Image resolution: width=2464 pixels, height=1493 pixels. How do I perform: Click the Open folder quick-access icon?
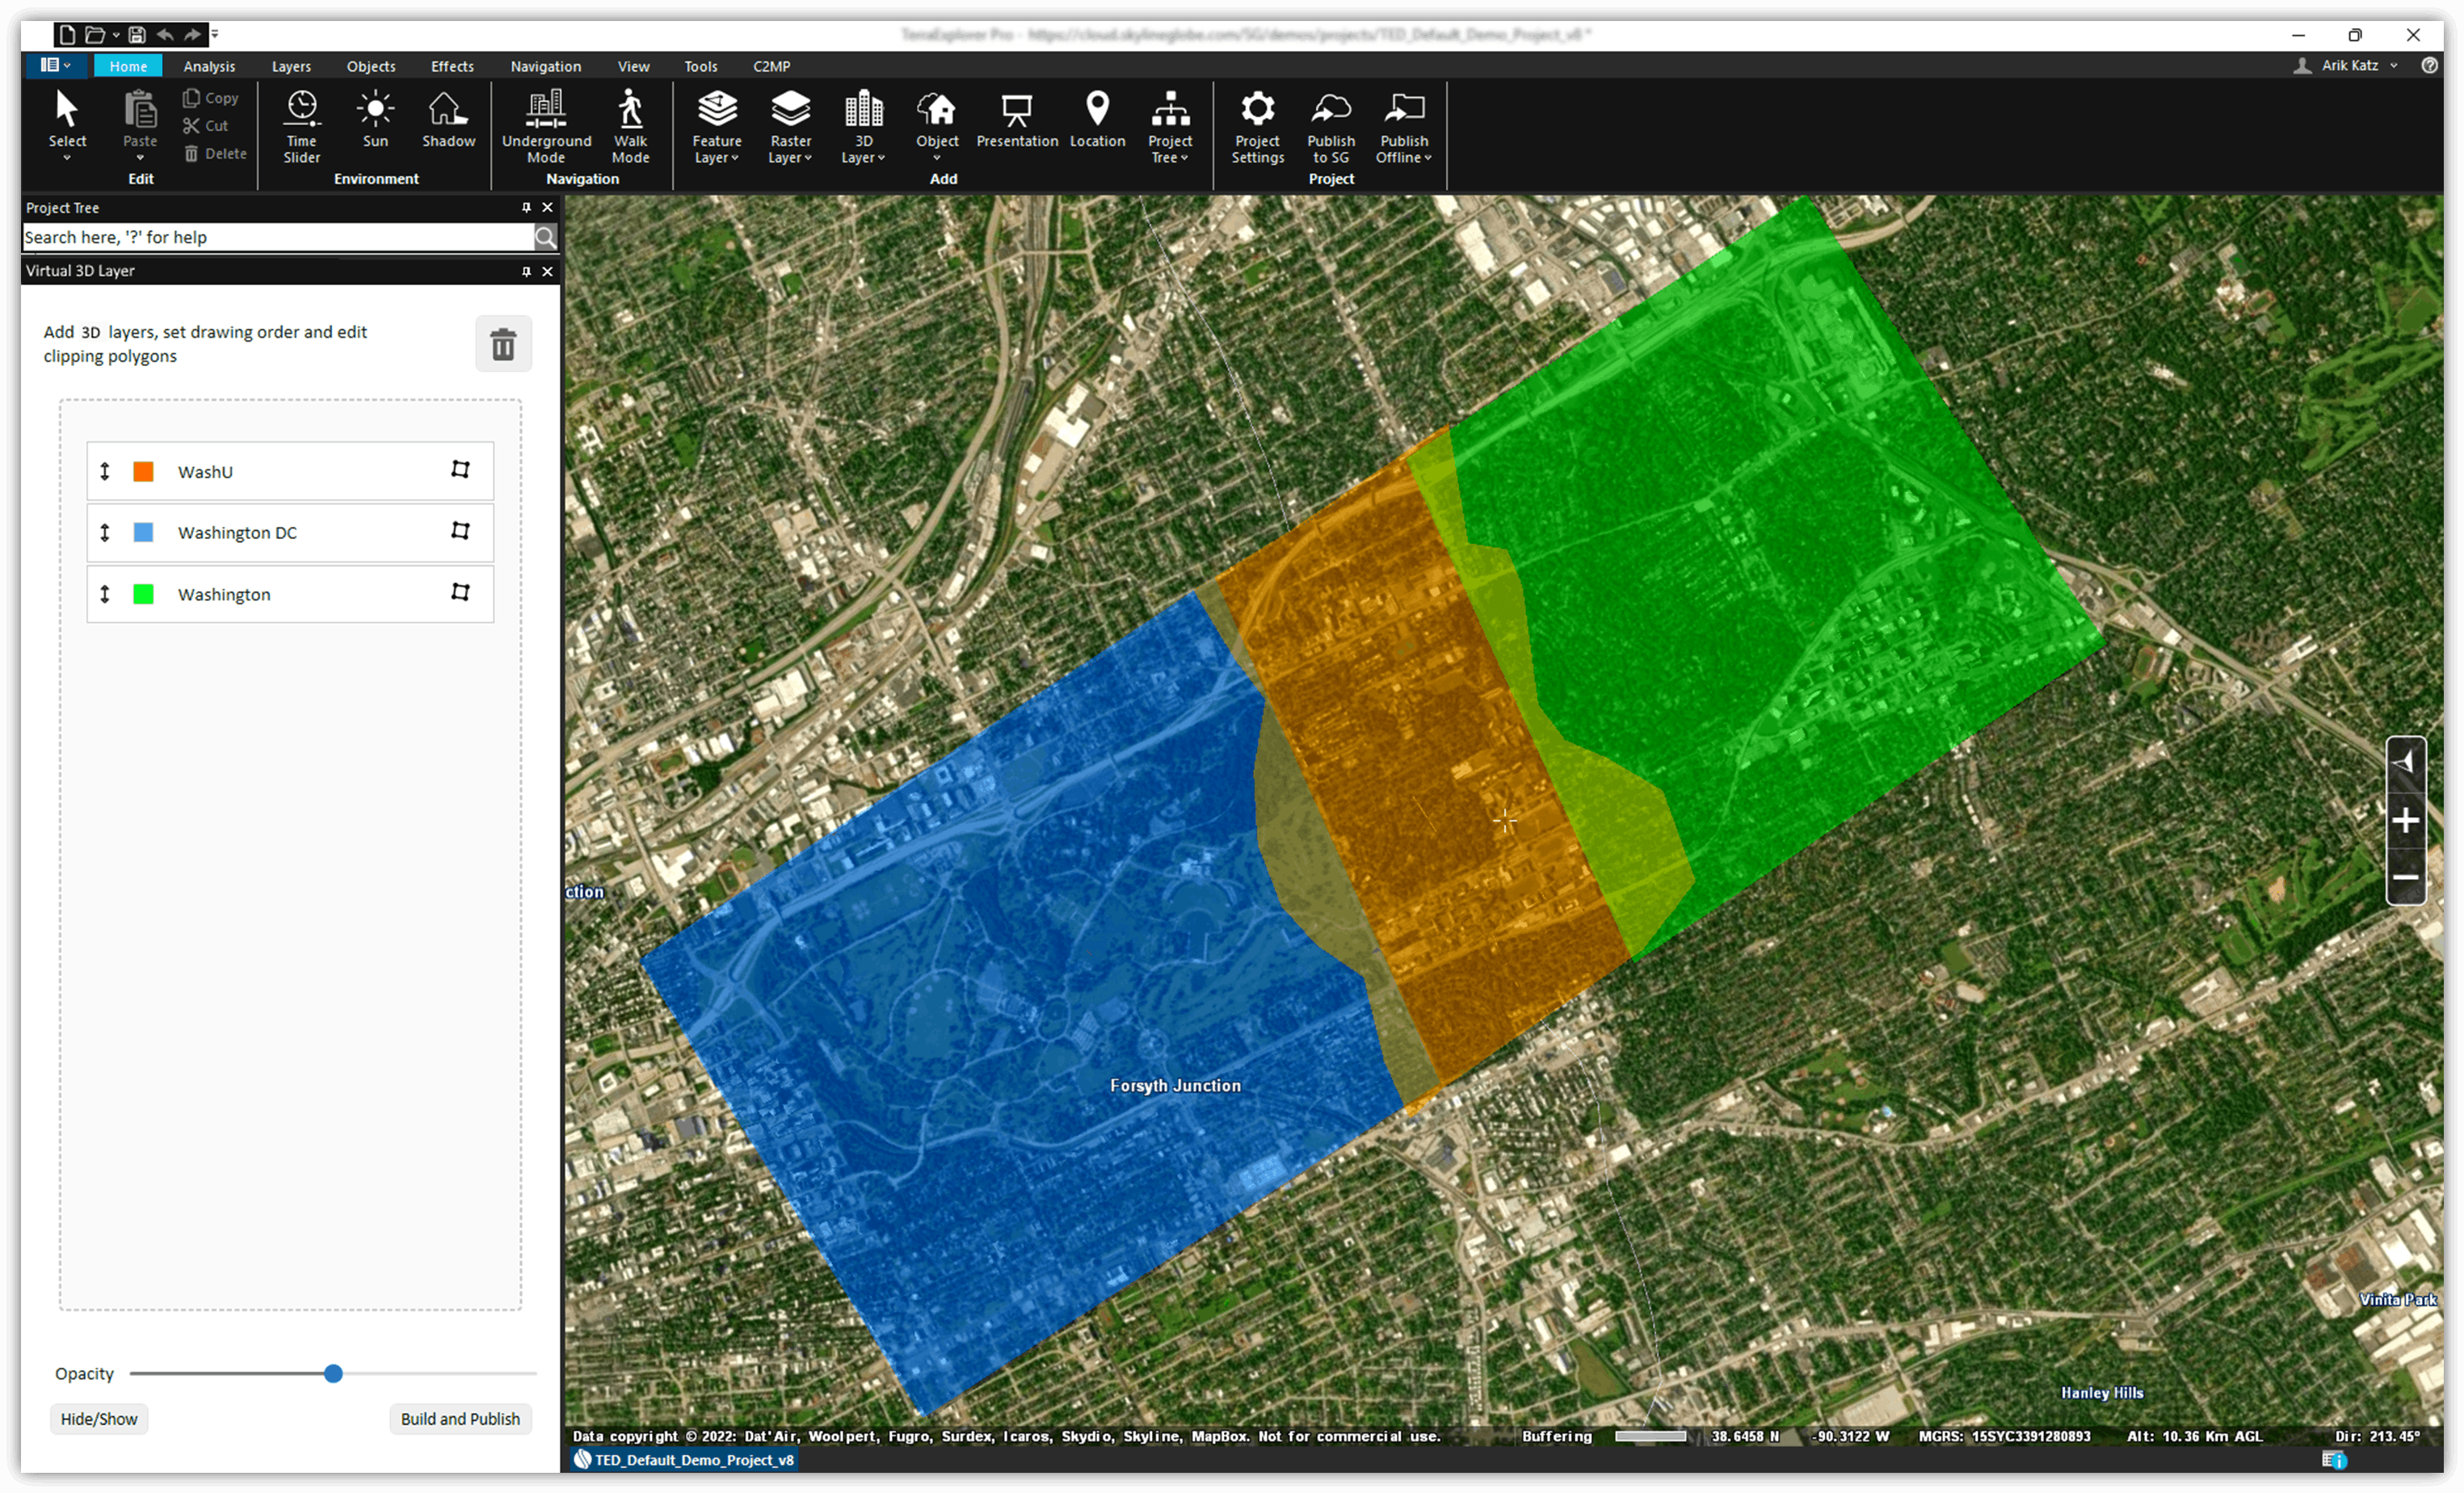point(95,35)
